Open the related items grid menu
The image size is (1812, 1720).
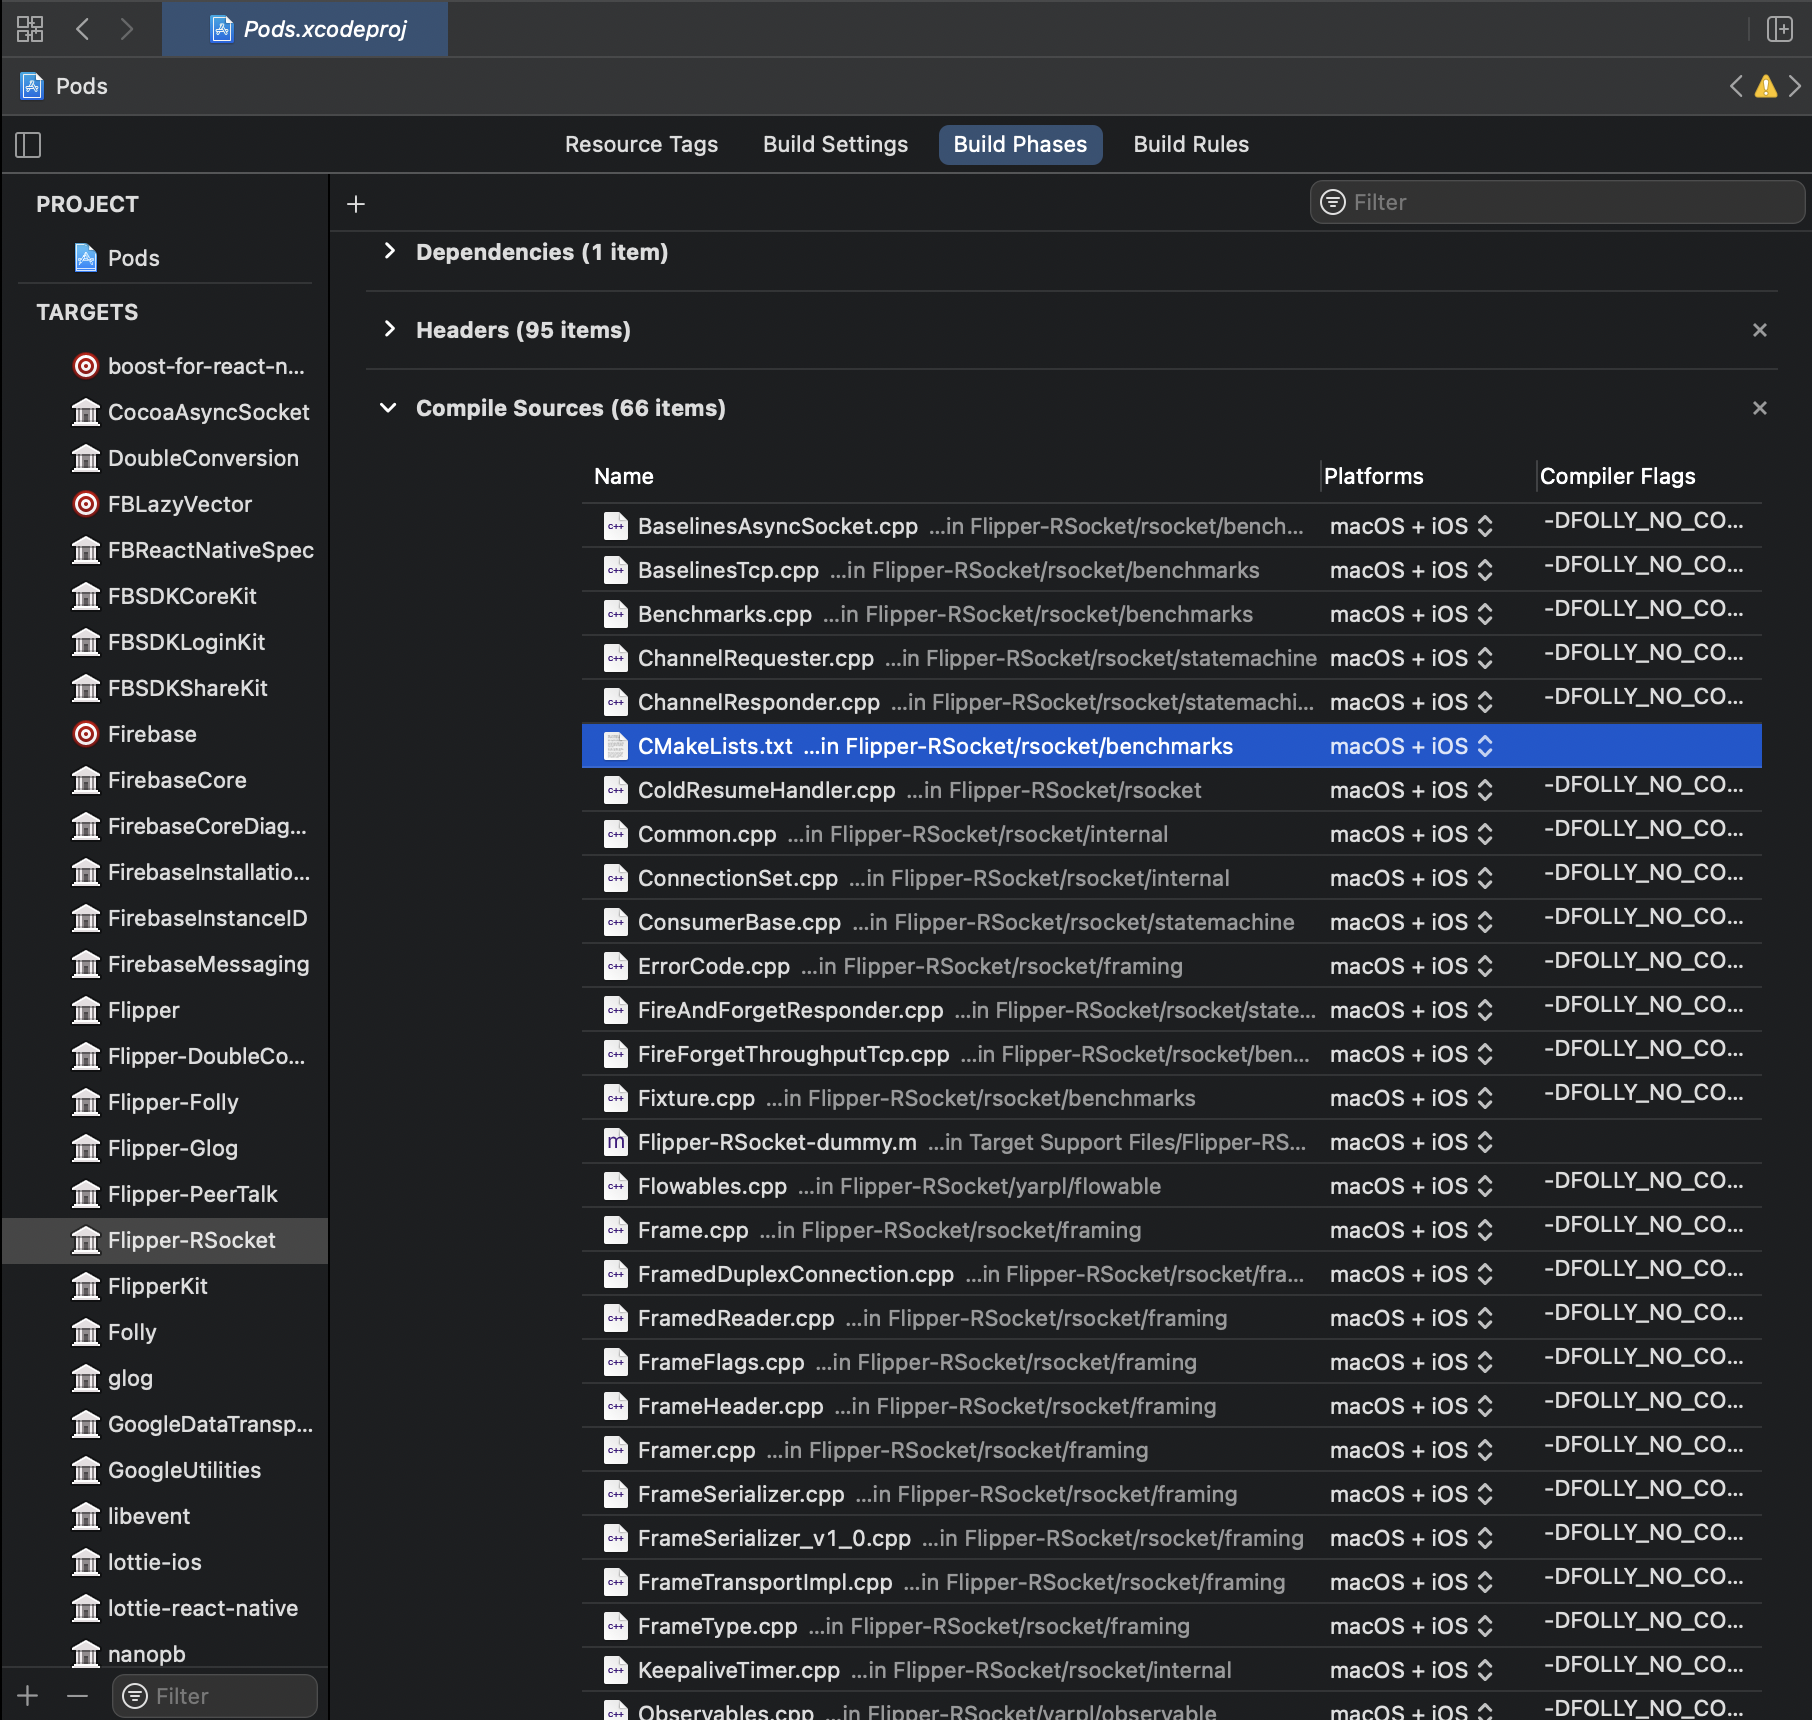[x=30, y=29]
